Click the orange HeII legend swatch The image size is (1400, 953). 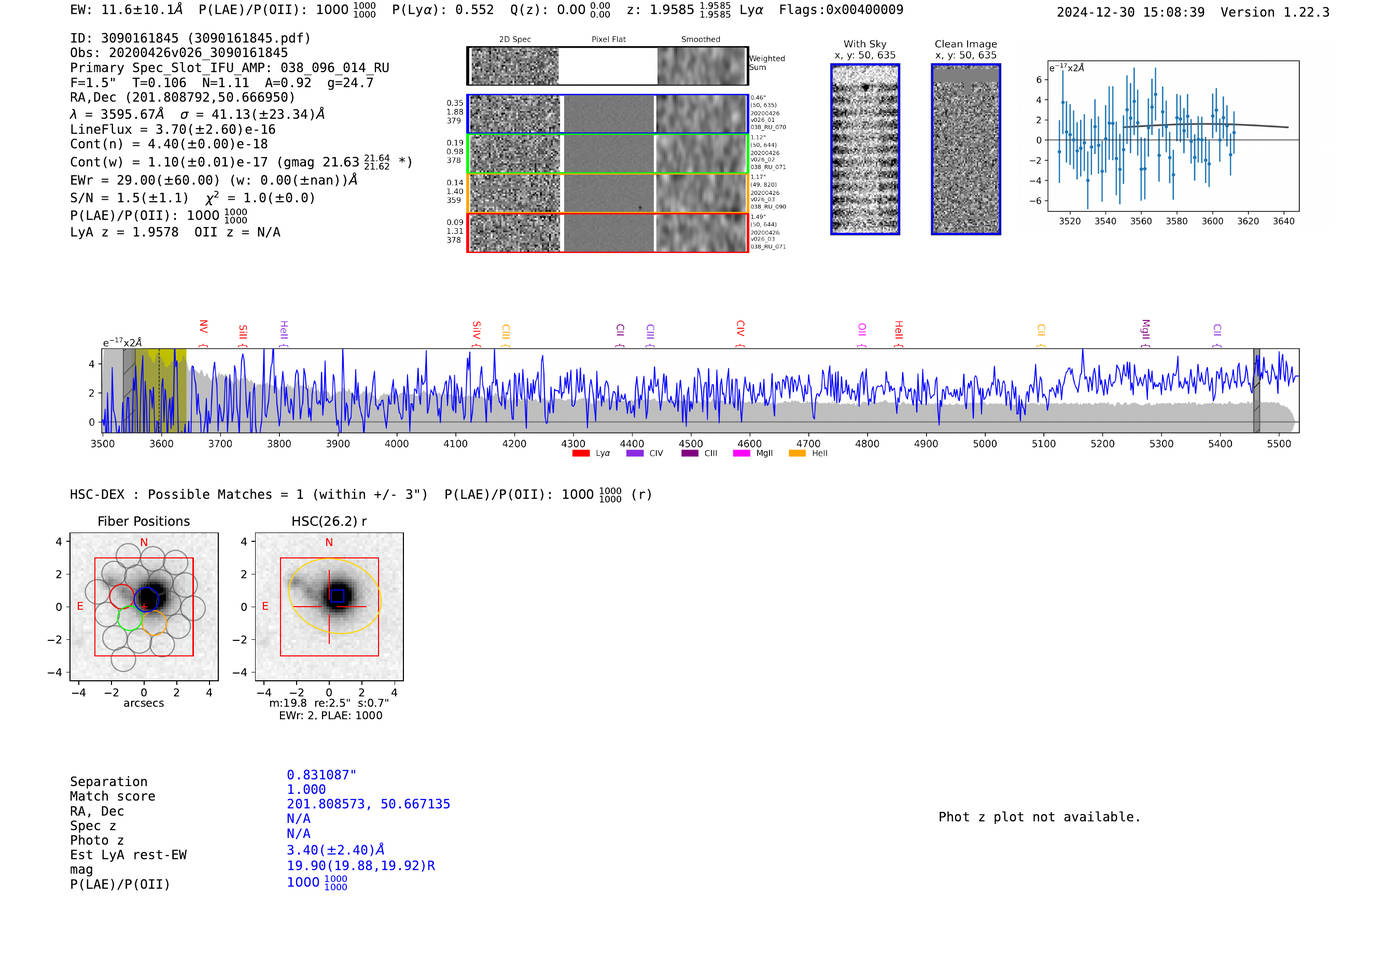tap(797, 454)
